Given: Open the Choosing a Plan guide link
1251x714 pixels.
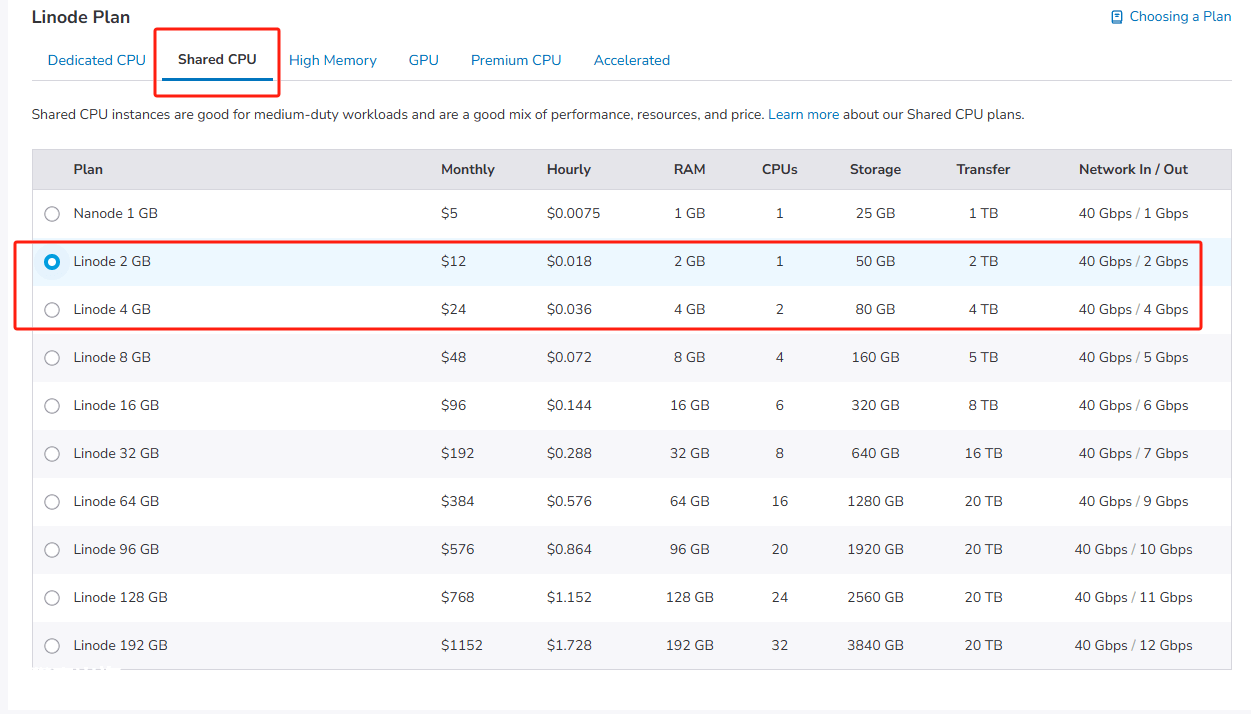Looking at the screenshot, I should 1171,16.
